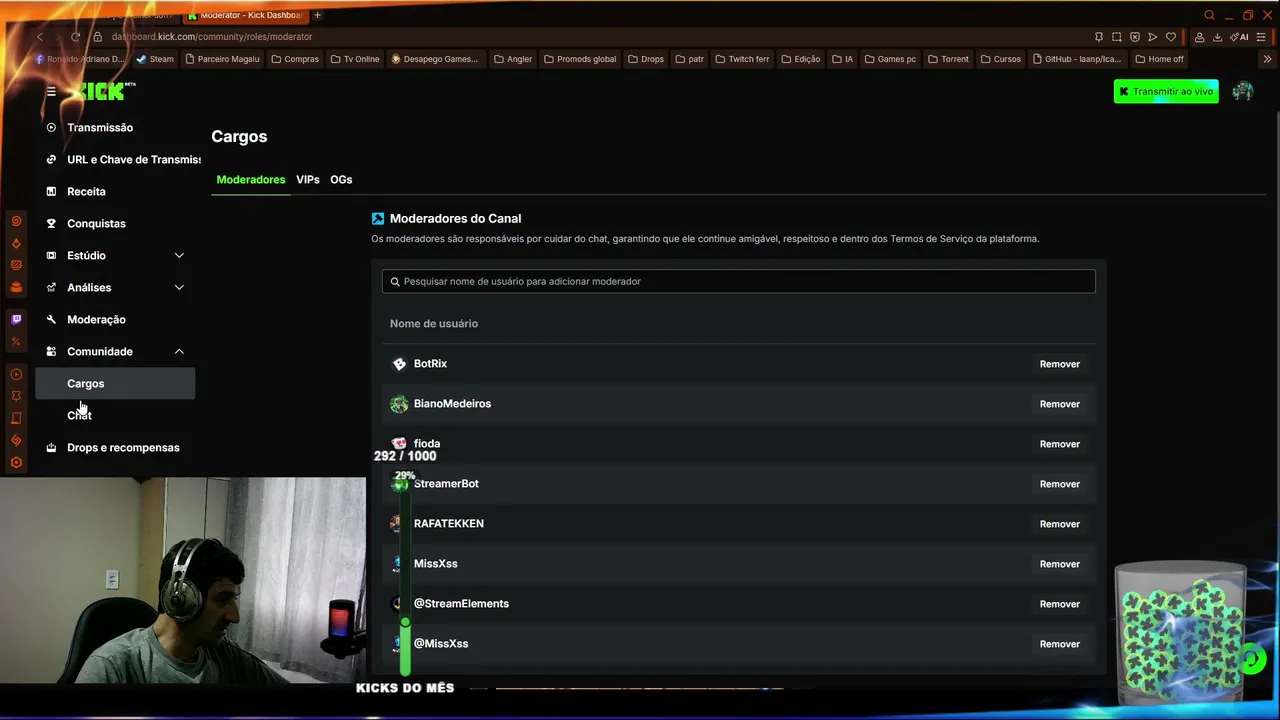Click the player arrow toolbar icon

tap(1153, 37)
